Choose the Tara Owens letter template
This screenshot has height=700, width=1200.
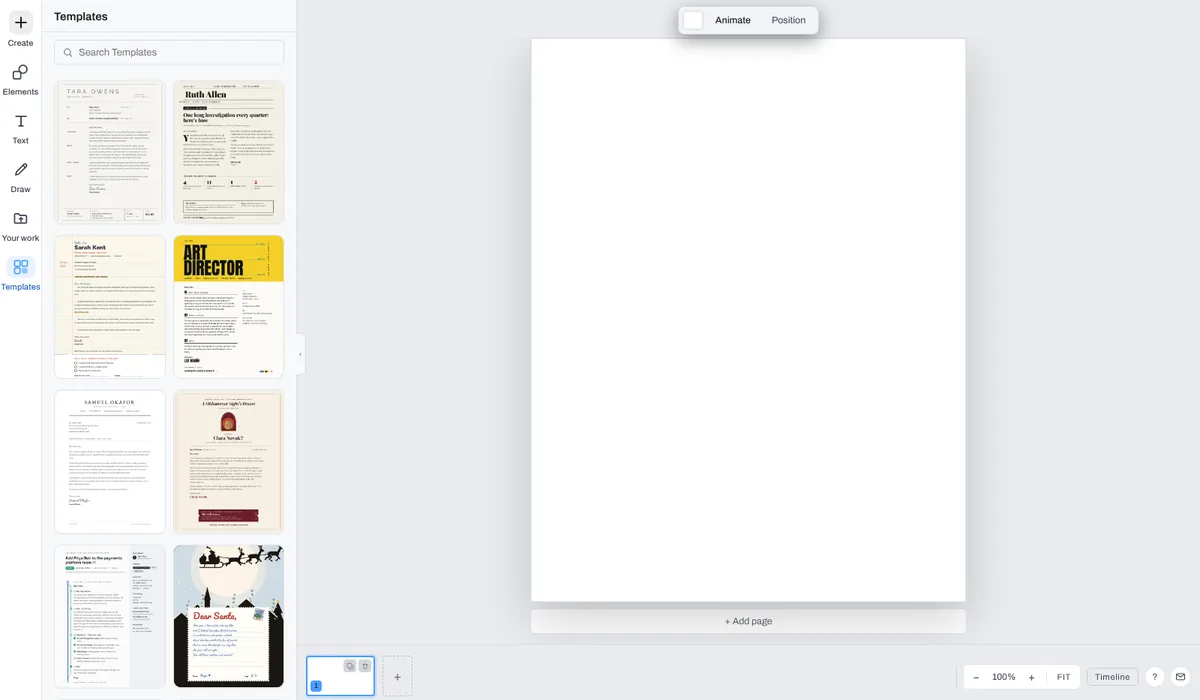[110, 152]
